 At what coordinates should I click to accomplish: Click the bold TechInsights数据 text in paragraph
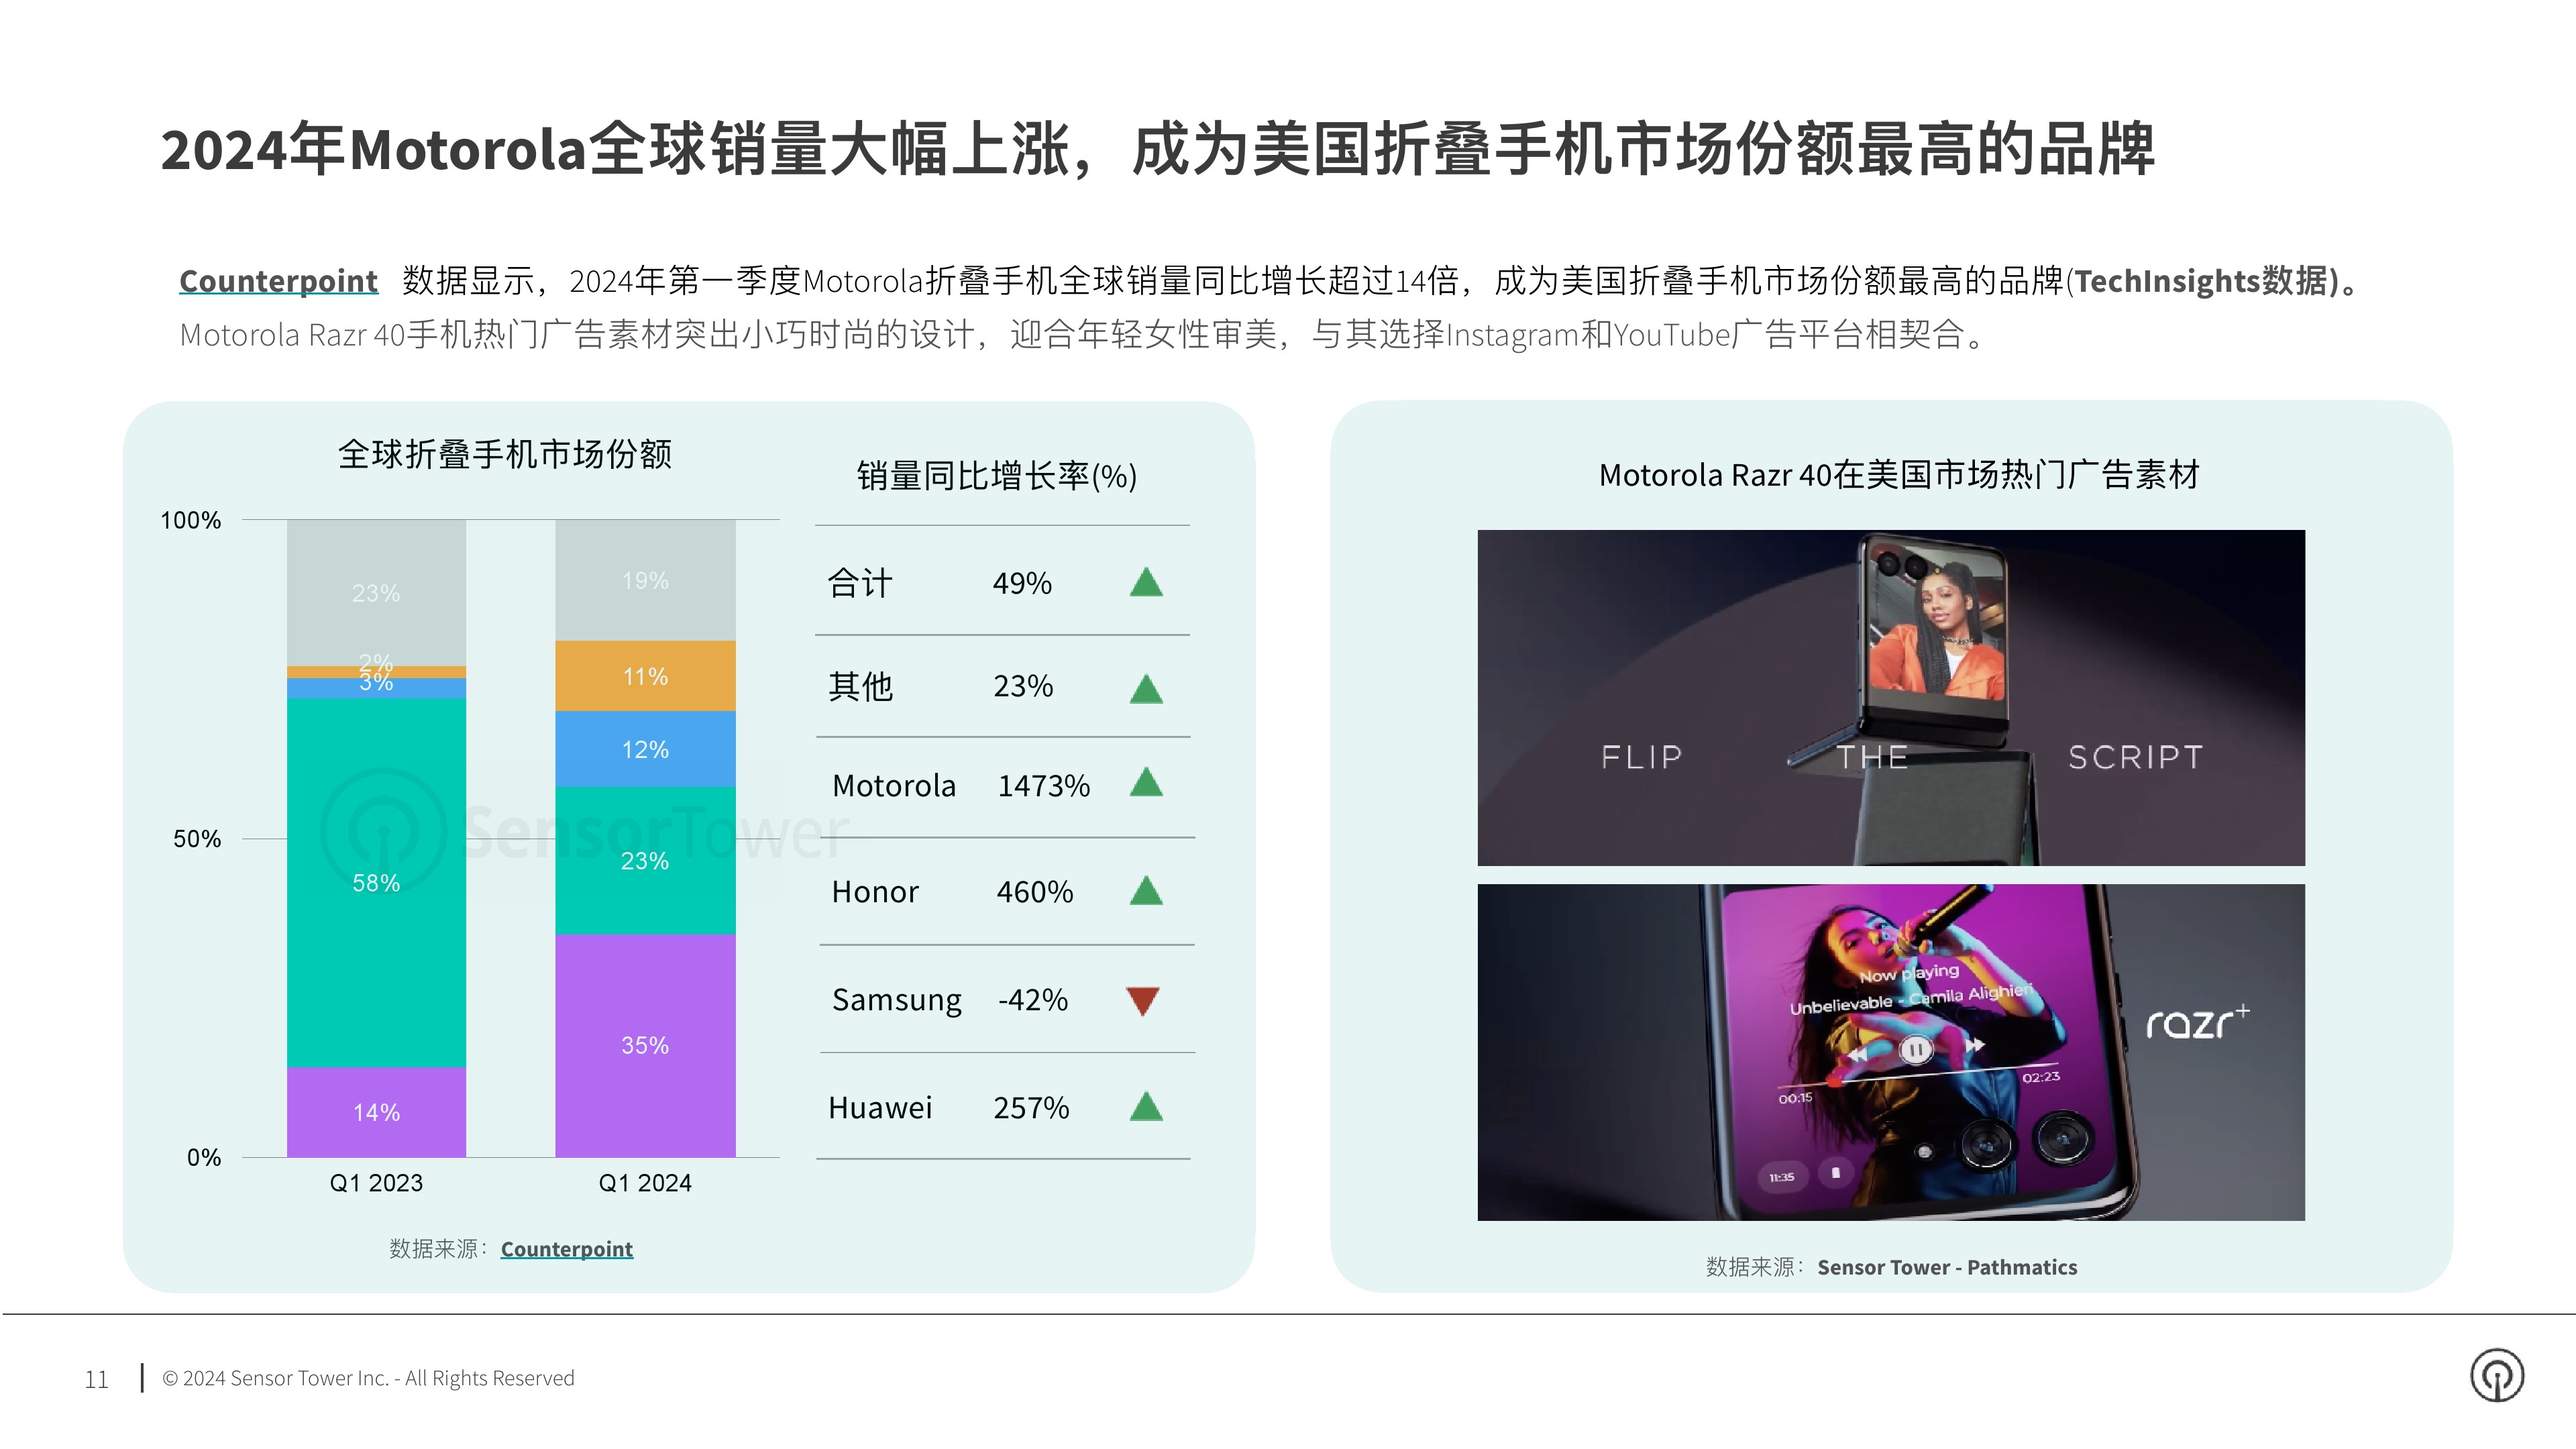click(x=2205, y=281)
